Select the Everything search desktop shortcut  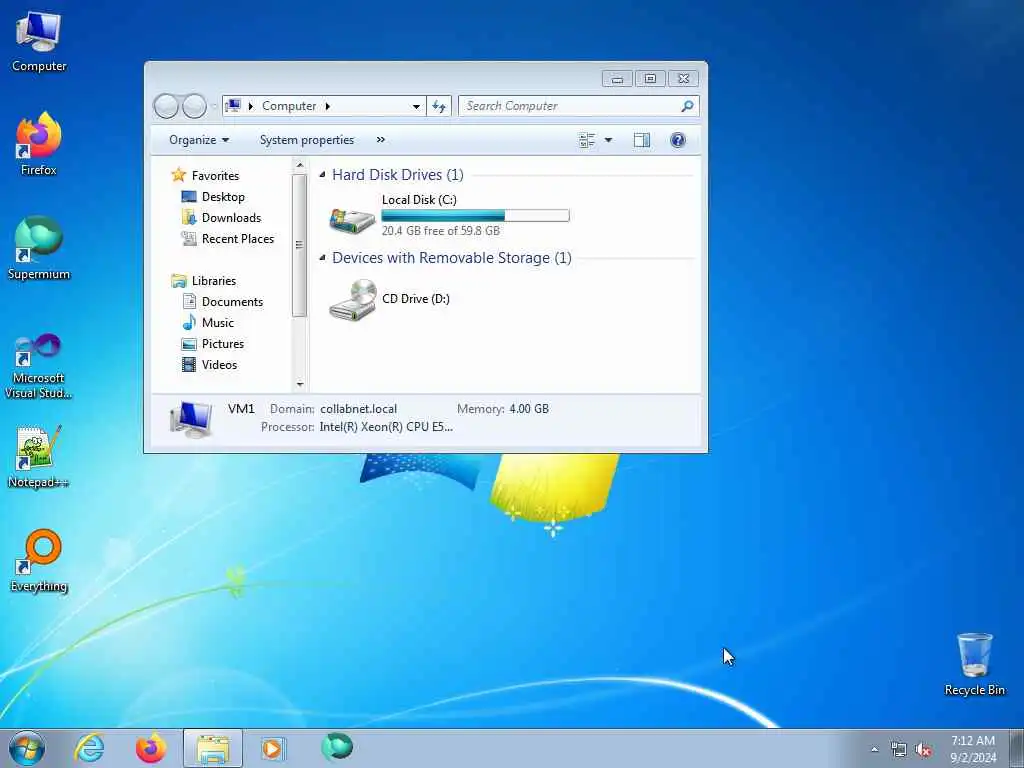pos(39,560)
